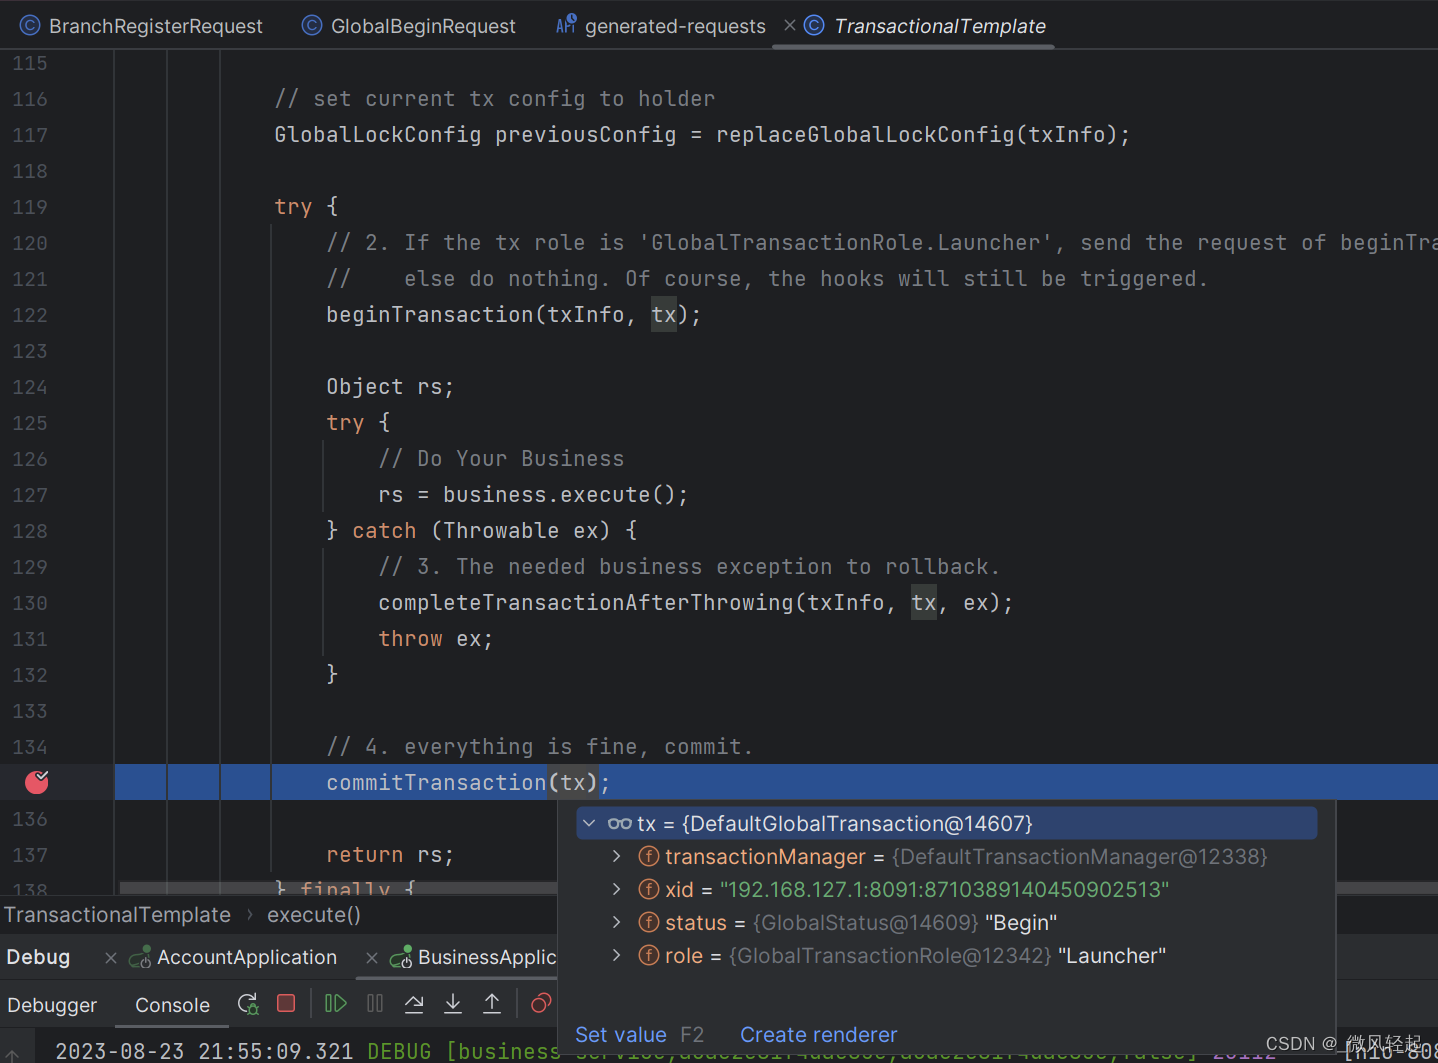
Task: Click TransactionalTemplate in the breadcrumb
Action: coord(117,914)
